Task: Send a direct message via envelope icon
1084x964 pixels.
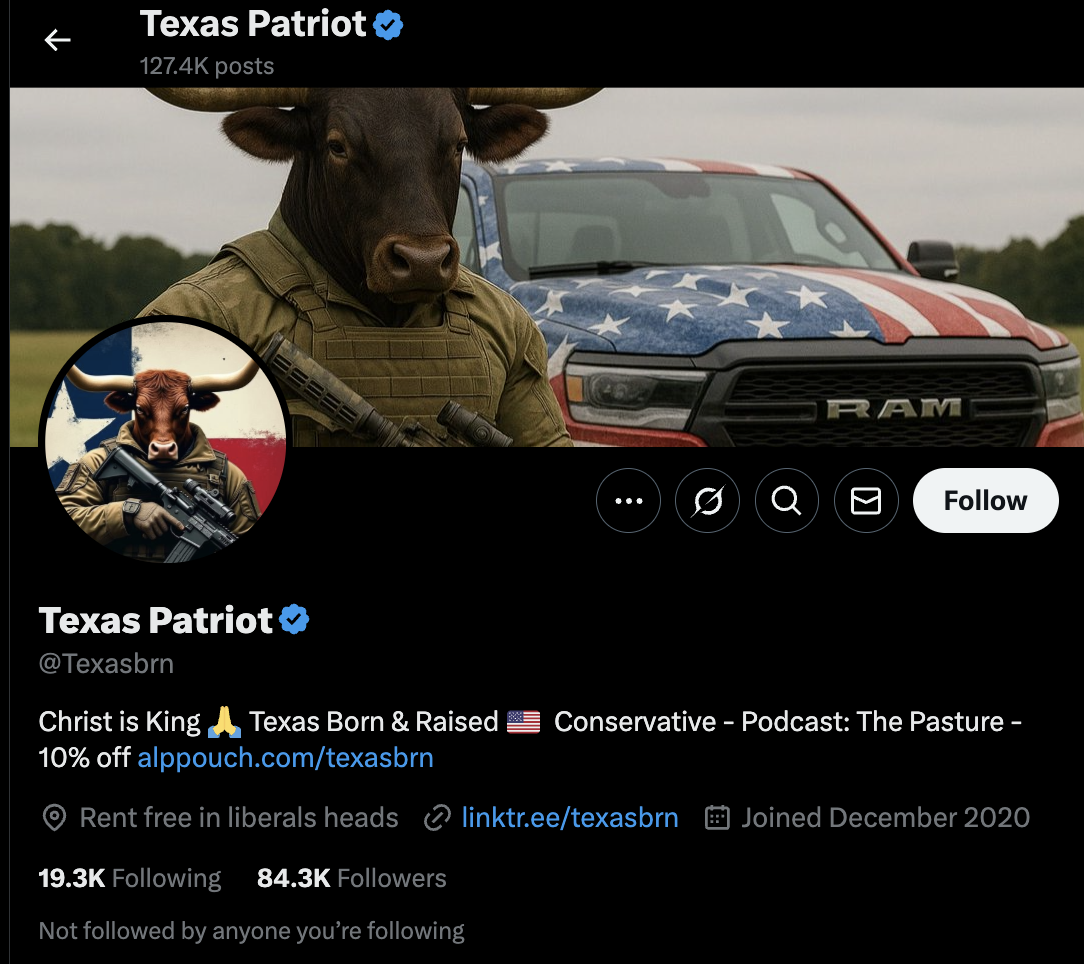Action: coord(866,501)
